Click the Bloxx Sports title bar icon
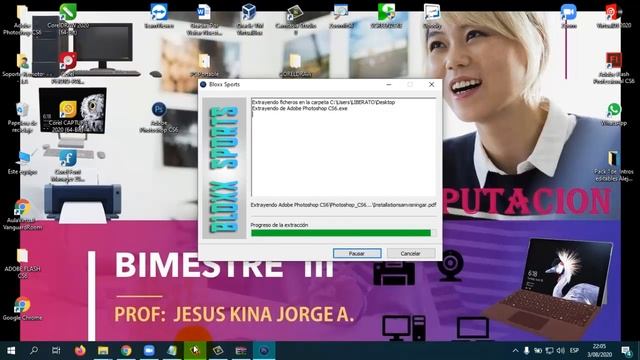Screen dimensions: 640x360 point(203,84)
